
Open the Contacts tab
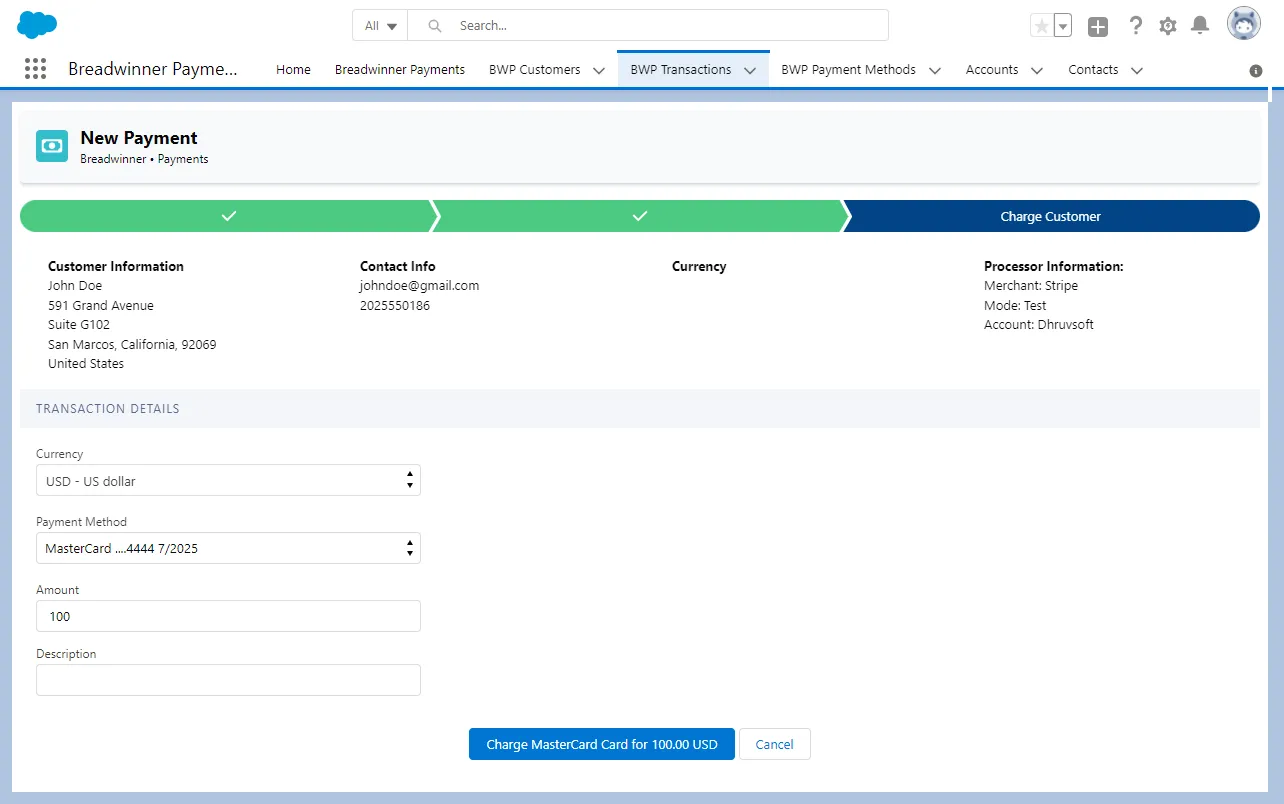[1093, 70]
